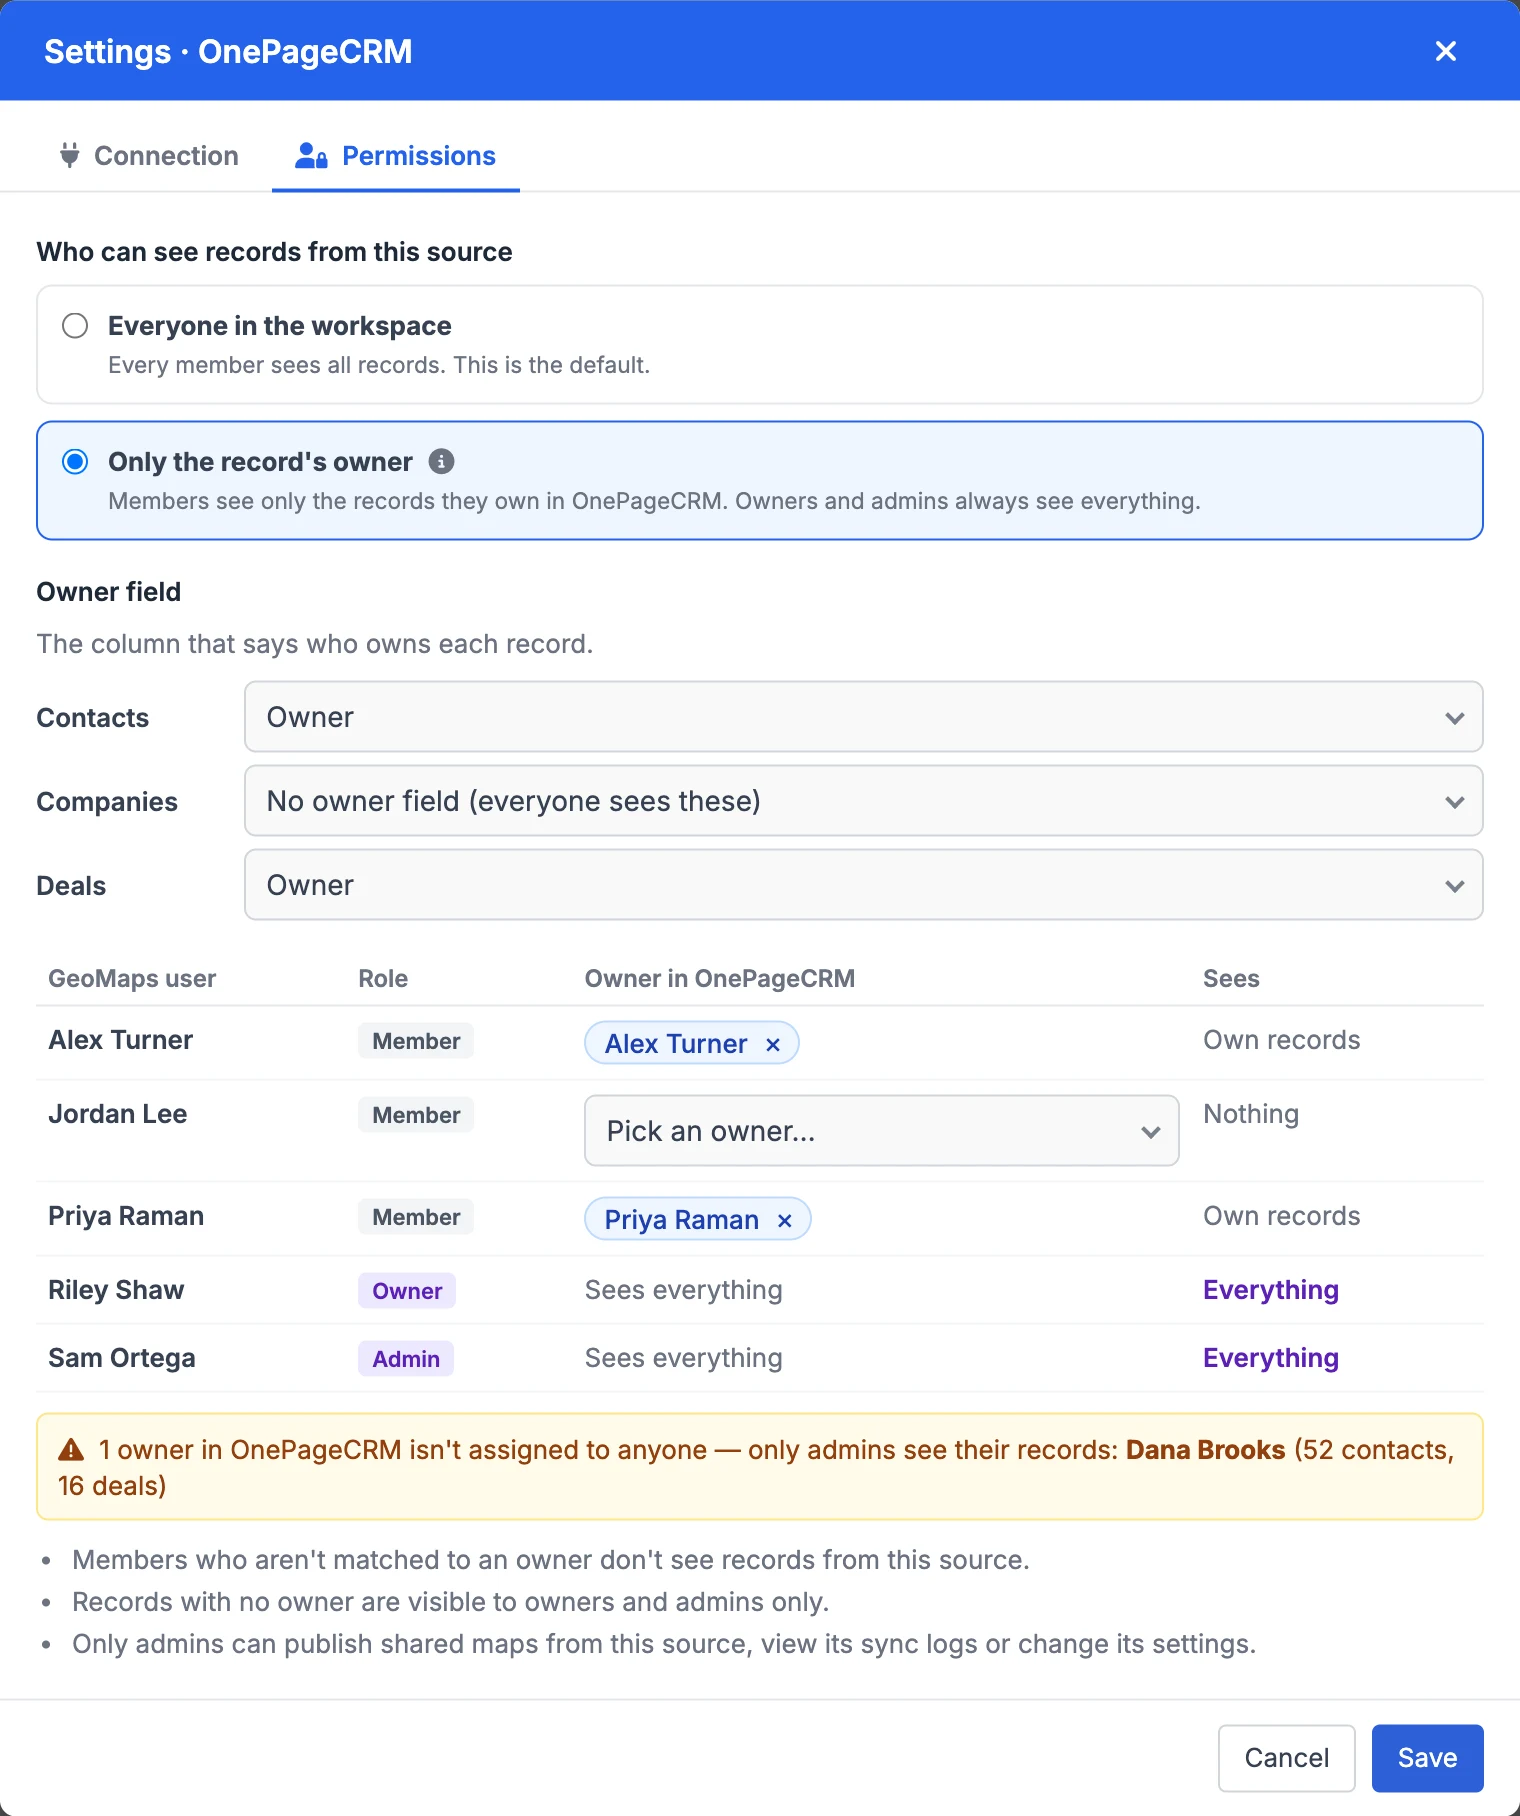Click the Sam Ortega user name
1520x1816 pixels.
122,1358
